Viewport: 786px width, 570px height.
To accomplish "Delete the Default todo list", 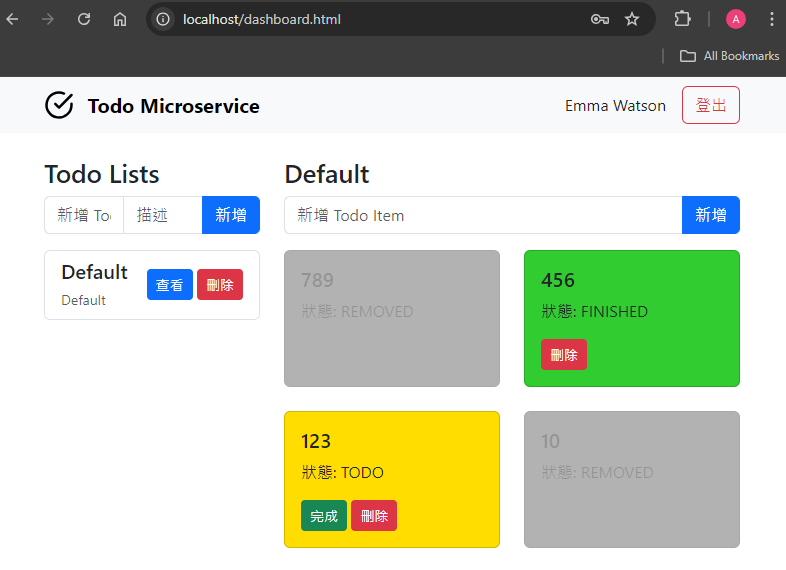I will coord(220,285).
